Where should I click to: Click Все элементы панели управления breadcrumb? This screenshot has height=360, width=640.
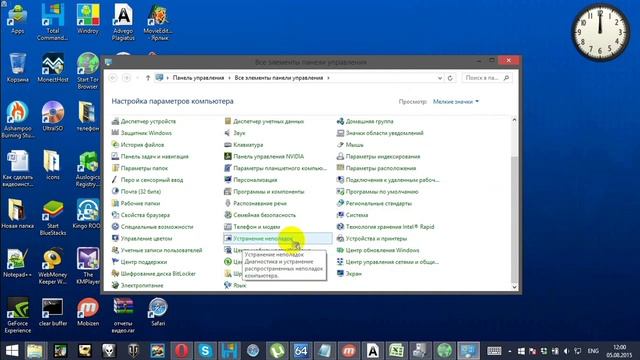pyautogui.click(x=279, y=78)
